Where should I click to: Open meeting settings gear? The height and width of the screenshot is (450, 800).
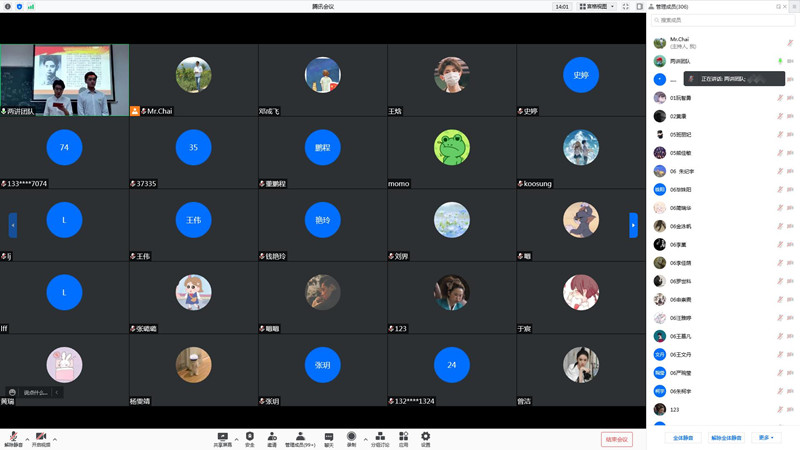[426, 439]
